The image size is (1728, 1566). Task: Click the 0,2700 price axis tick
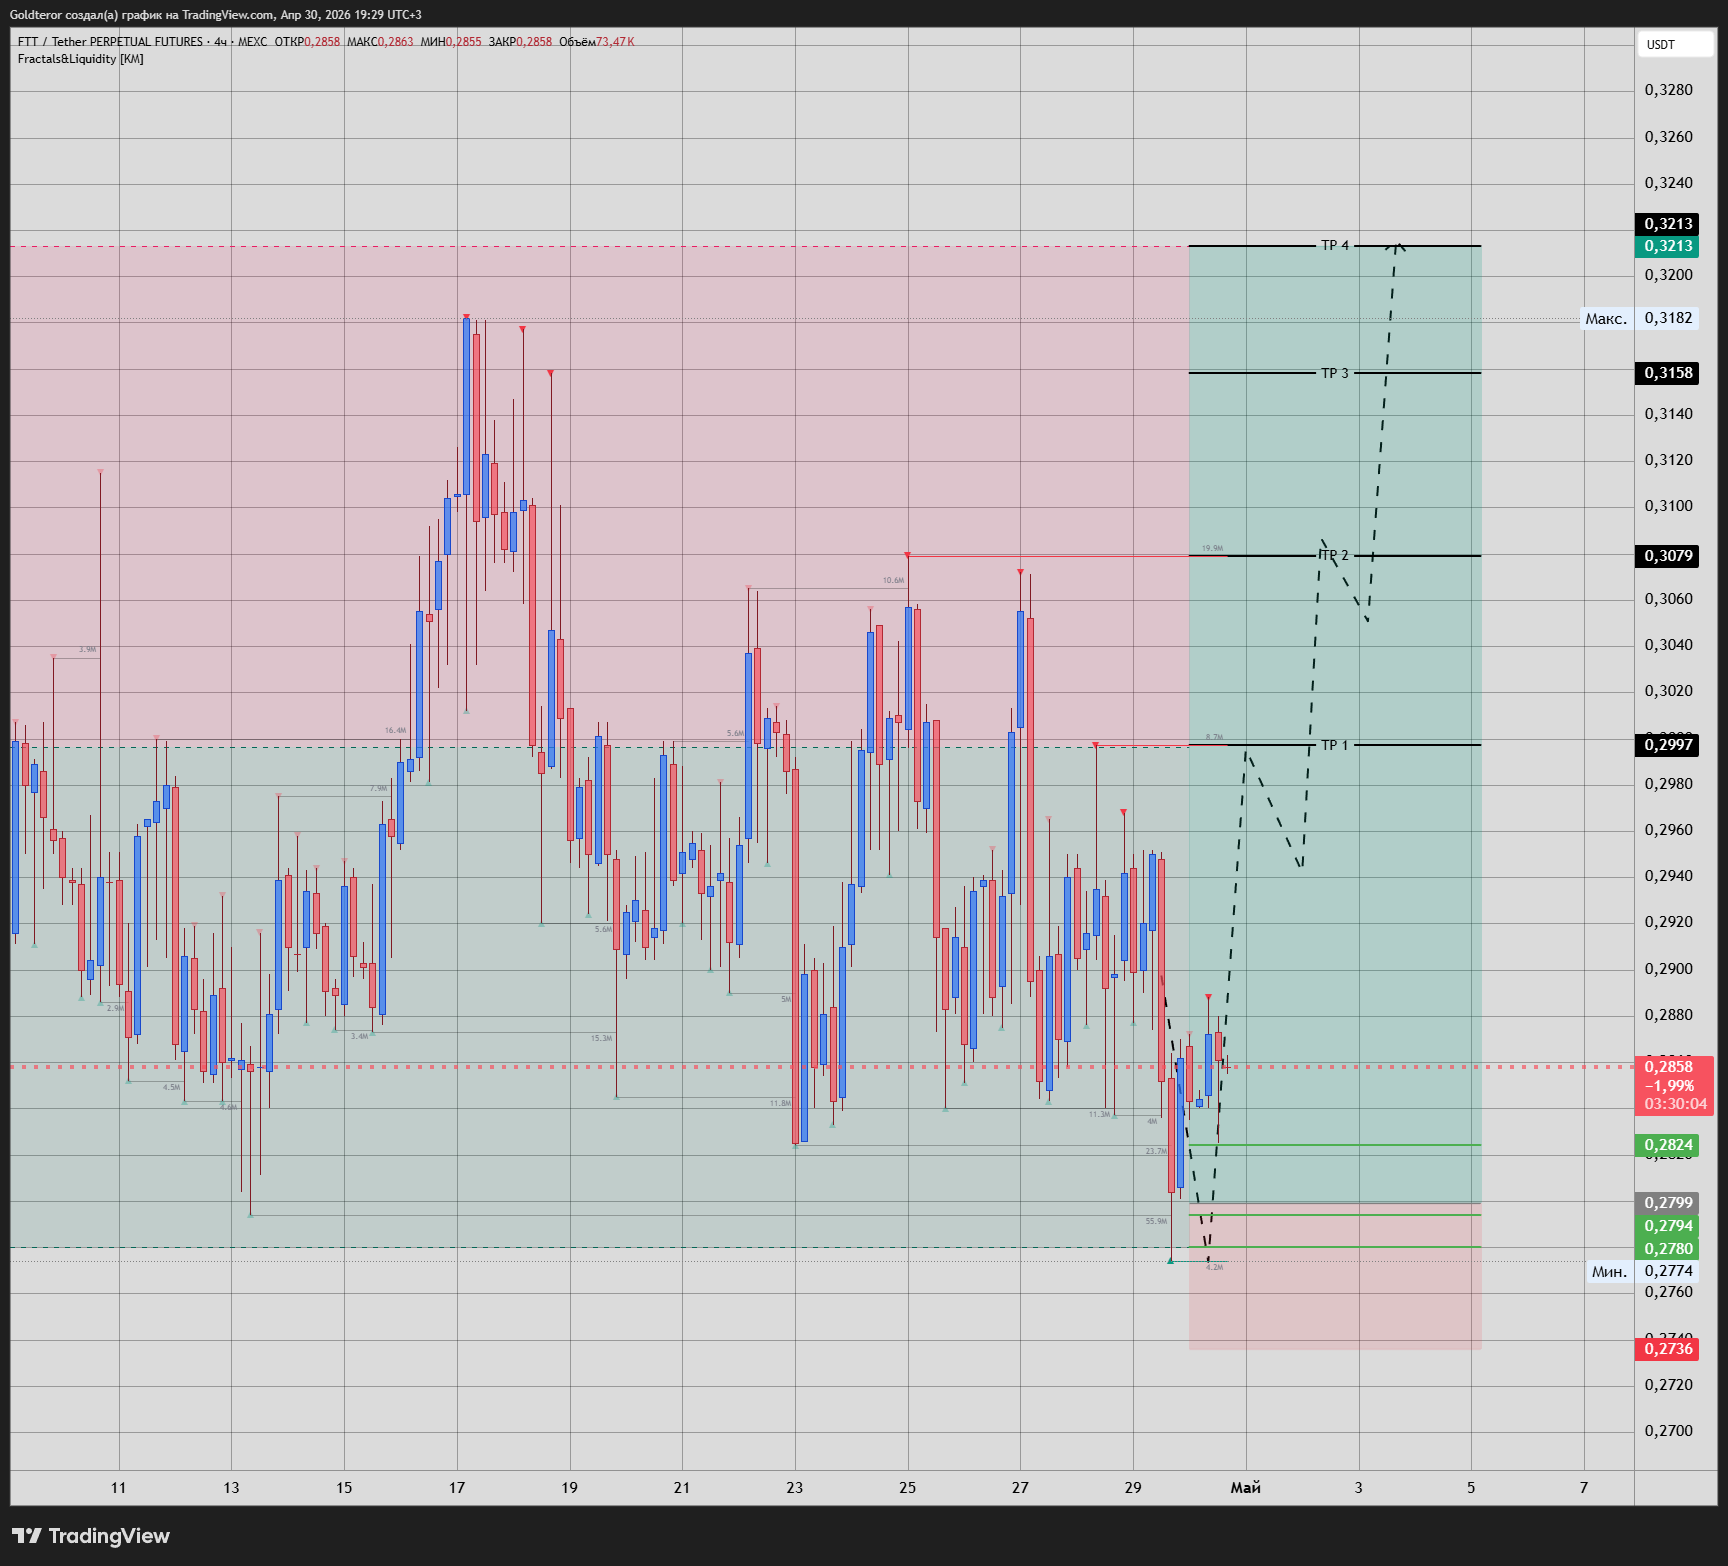(x=1669, y=1431)
